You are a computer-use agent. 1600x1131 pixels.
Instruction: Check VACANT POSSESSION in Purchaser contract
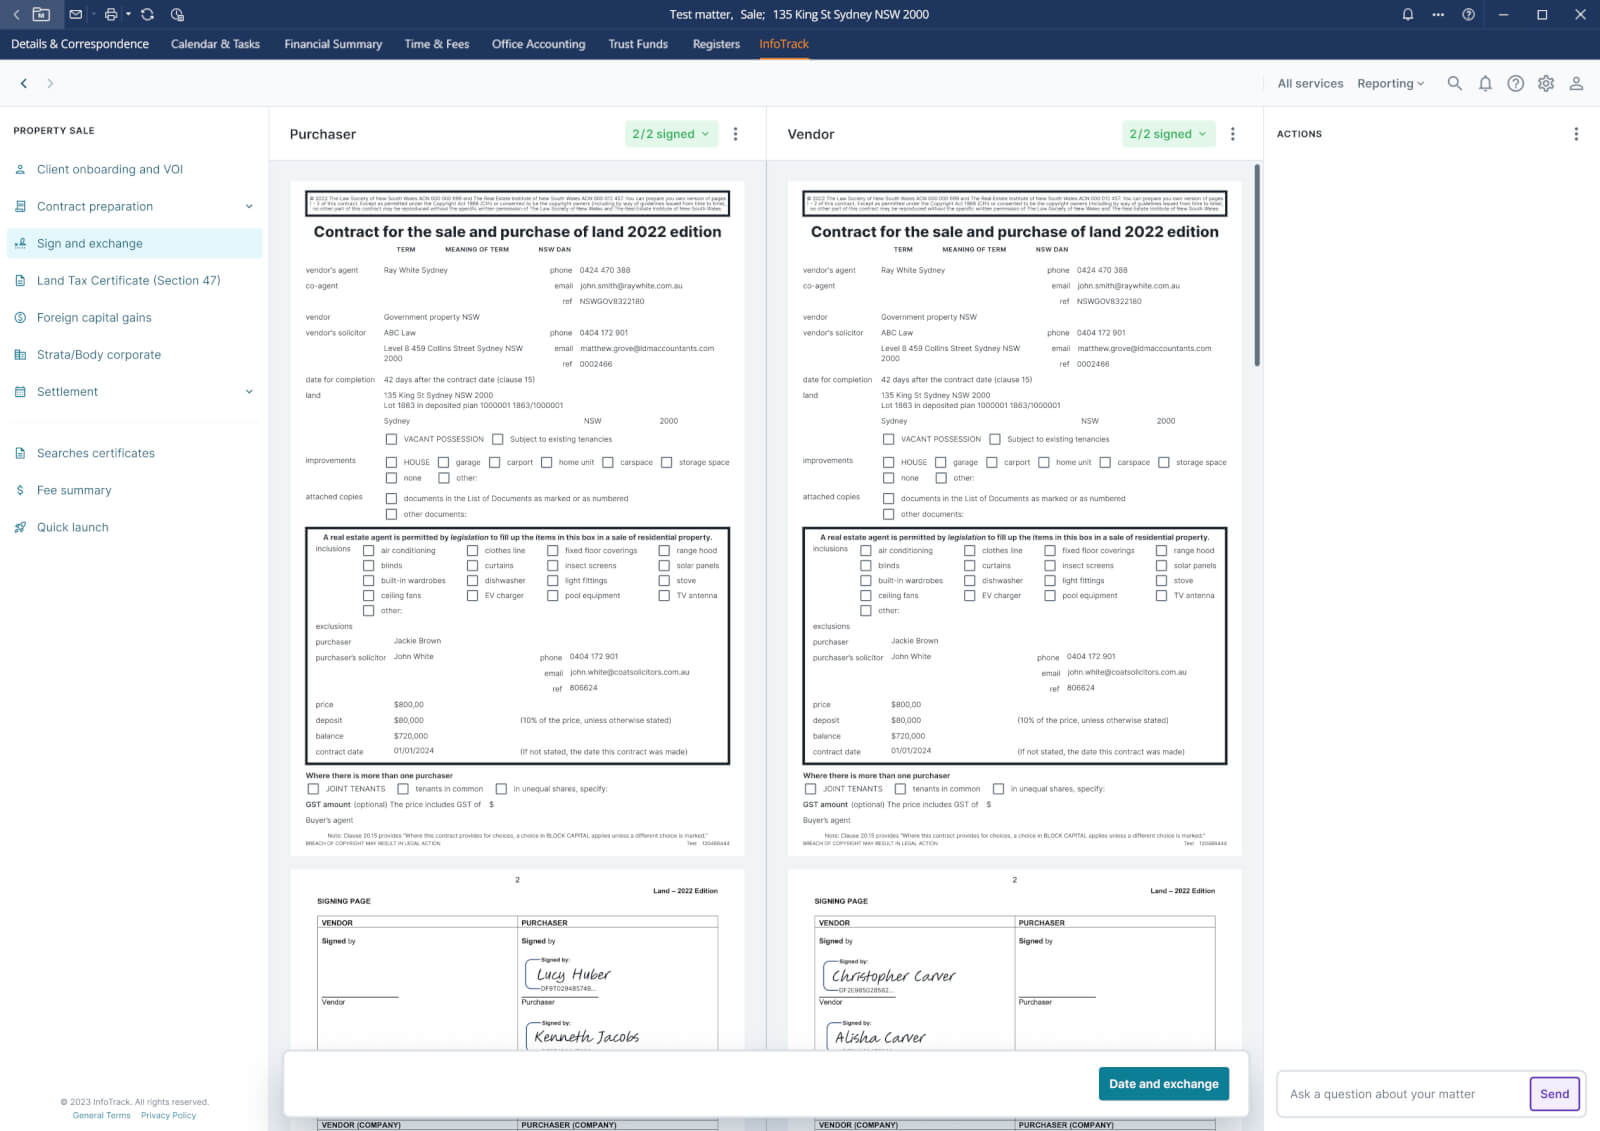(391, 439)
